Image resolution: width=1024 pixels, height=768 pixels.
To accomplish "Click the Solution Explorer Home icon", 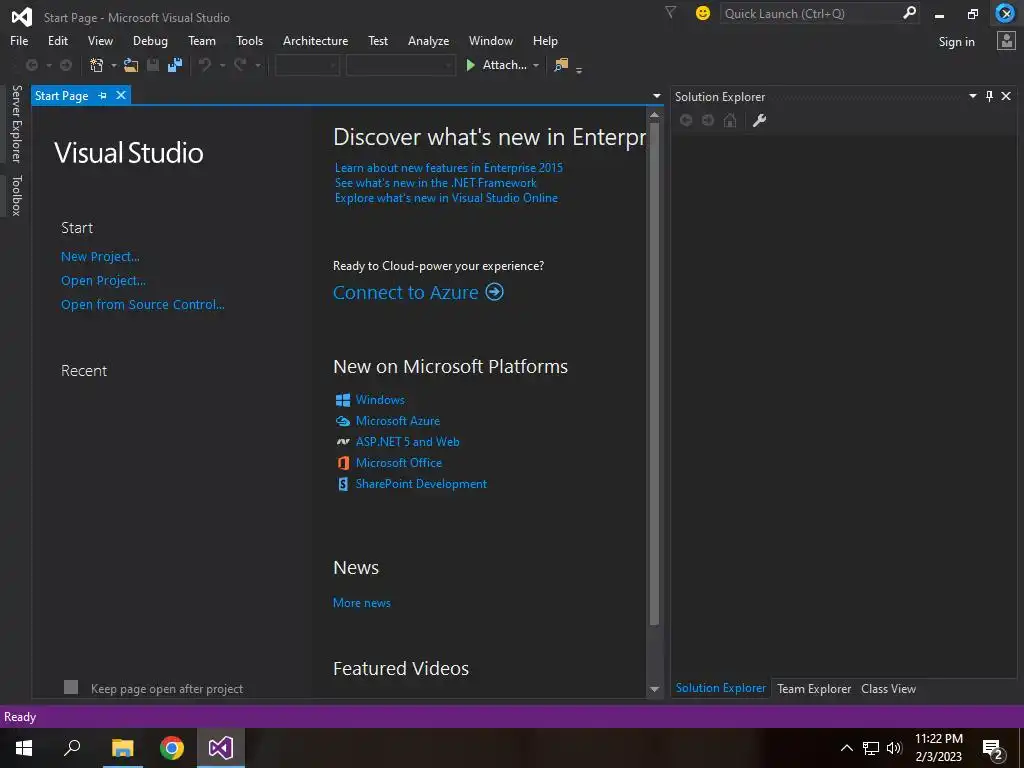I will (730, 120).
